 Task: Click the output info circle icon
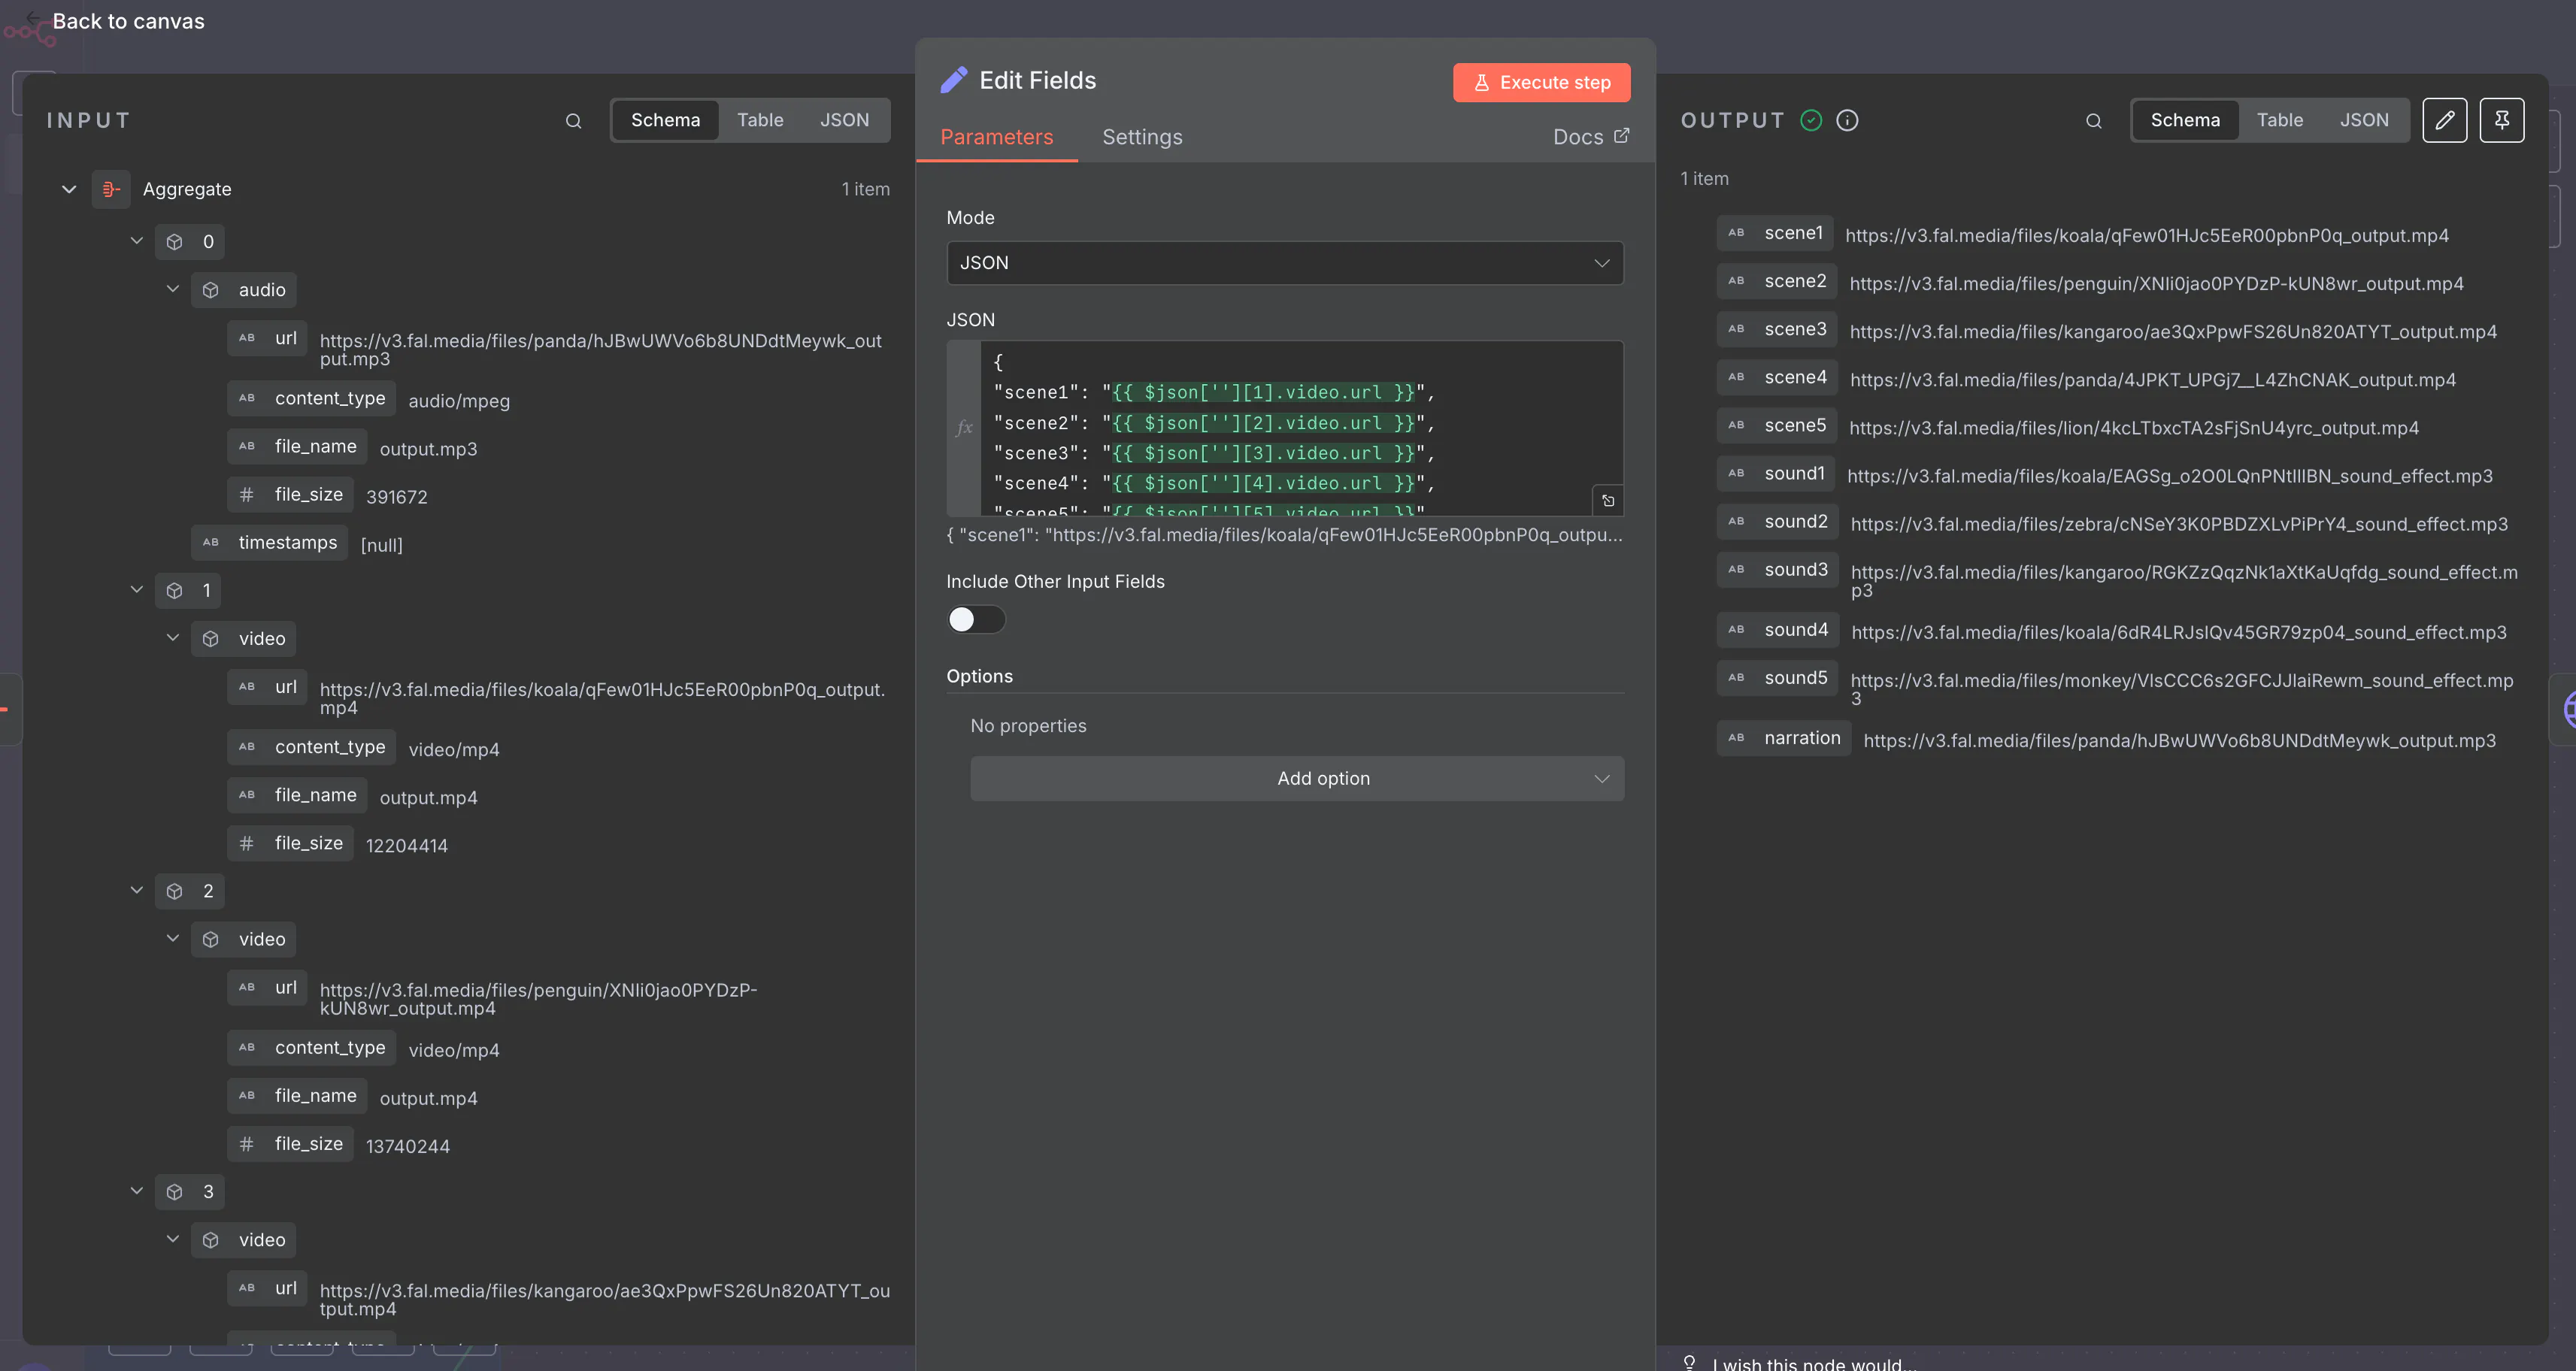[1847, 120]
